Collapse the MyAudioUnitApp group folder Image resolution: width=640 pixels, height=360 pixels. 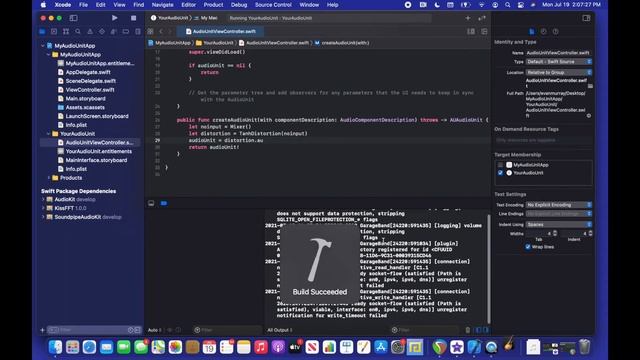coord(49,54)
